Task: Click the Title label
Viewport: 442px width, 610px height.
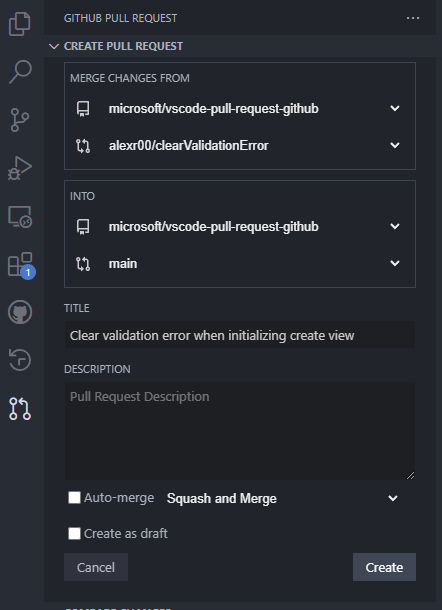Action: tap(77, 308)
